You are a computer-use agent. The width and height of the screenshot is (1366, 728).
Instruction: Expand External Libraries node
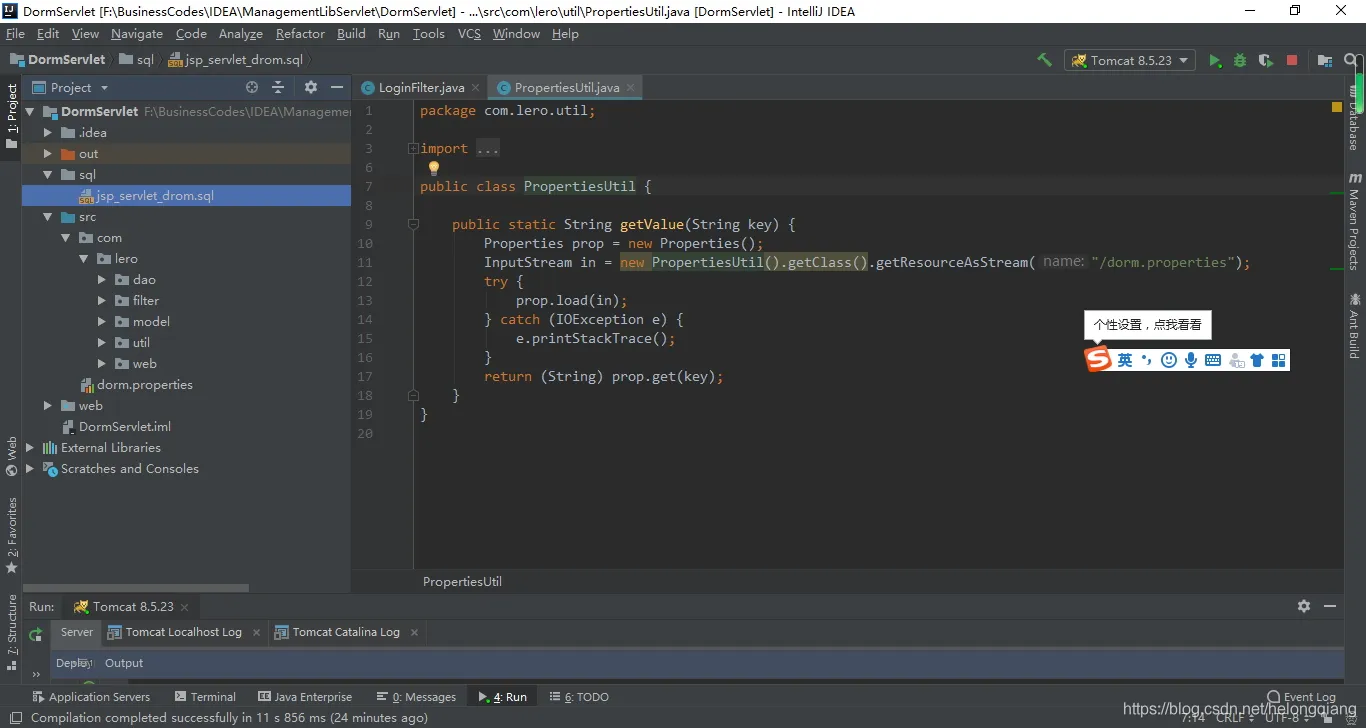click(x=30, y=448)
